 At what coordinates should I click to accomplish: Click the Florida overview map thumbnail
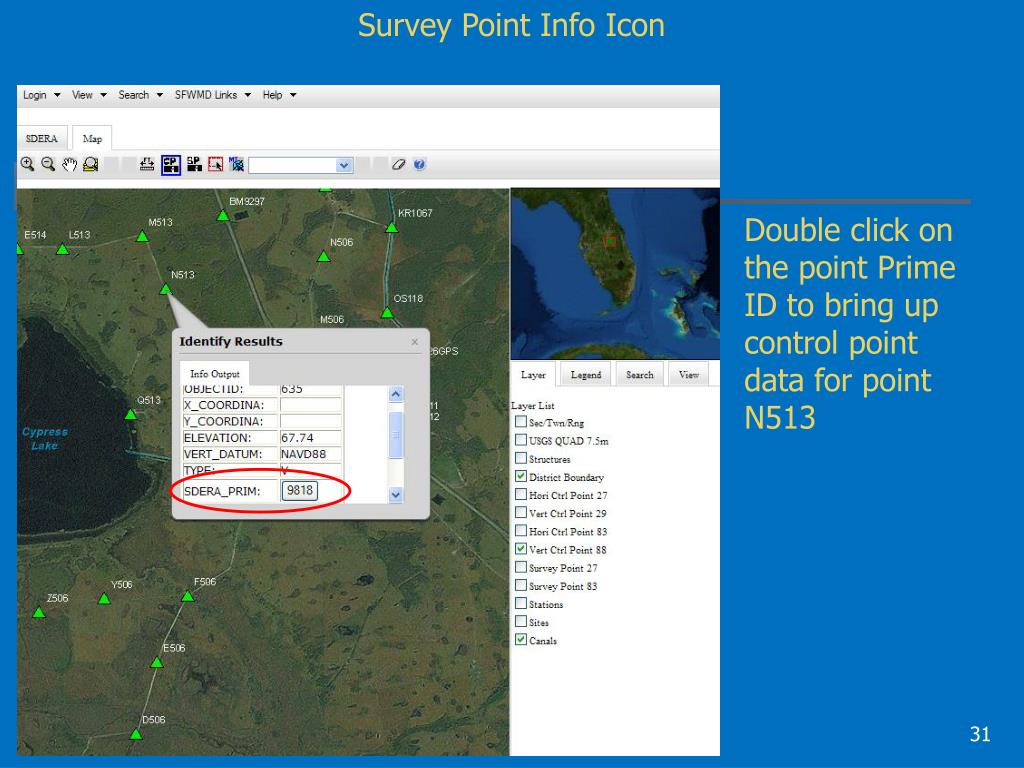tap(615, 274)
